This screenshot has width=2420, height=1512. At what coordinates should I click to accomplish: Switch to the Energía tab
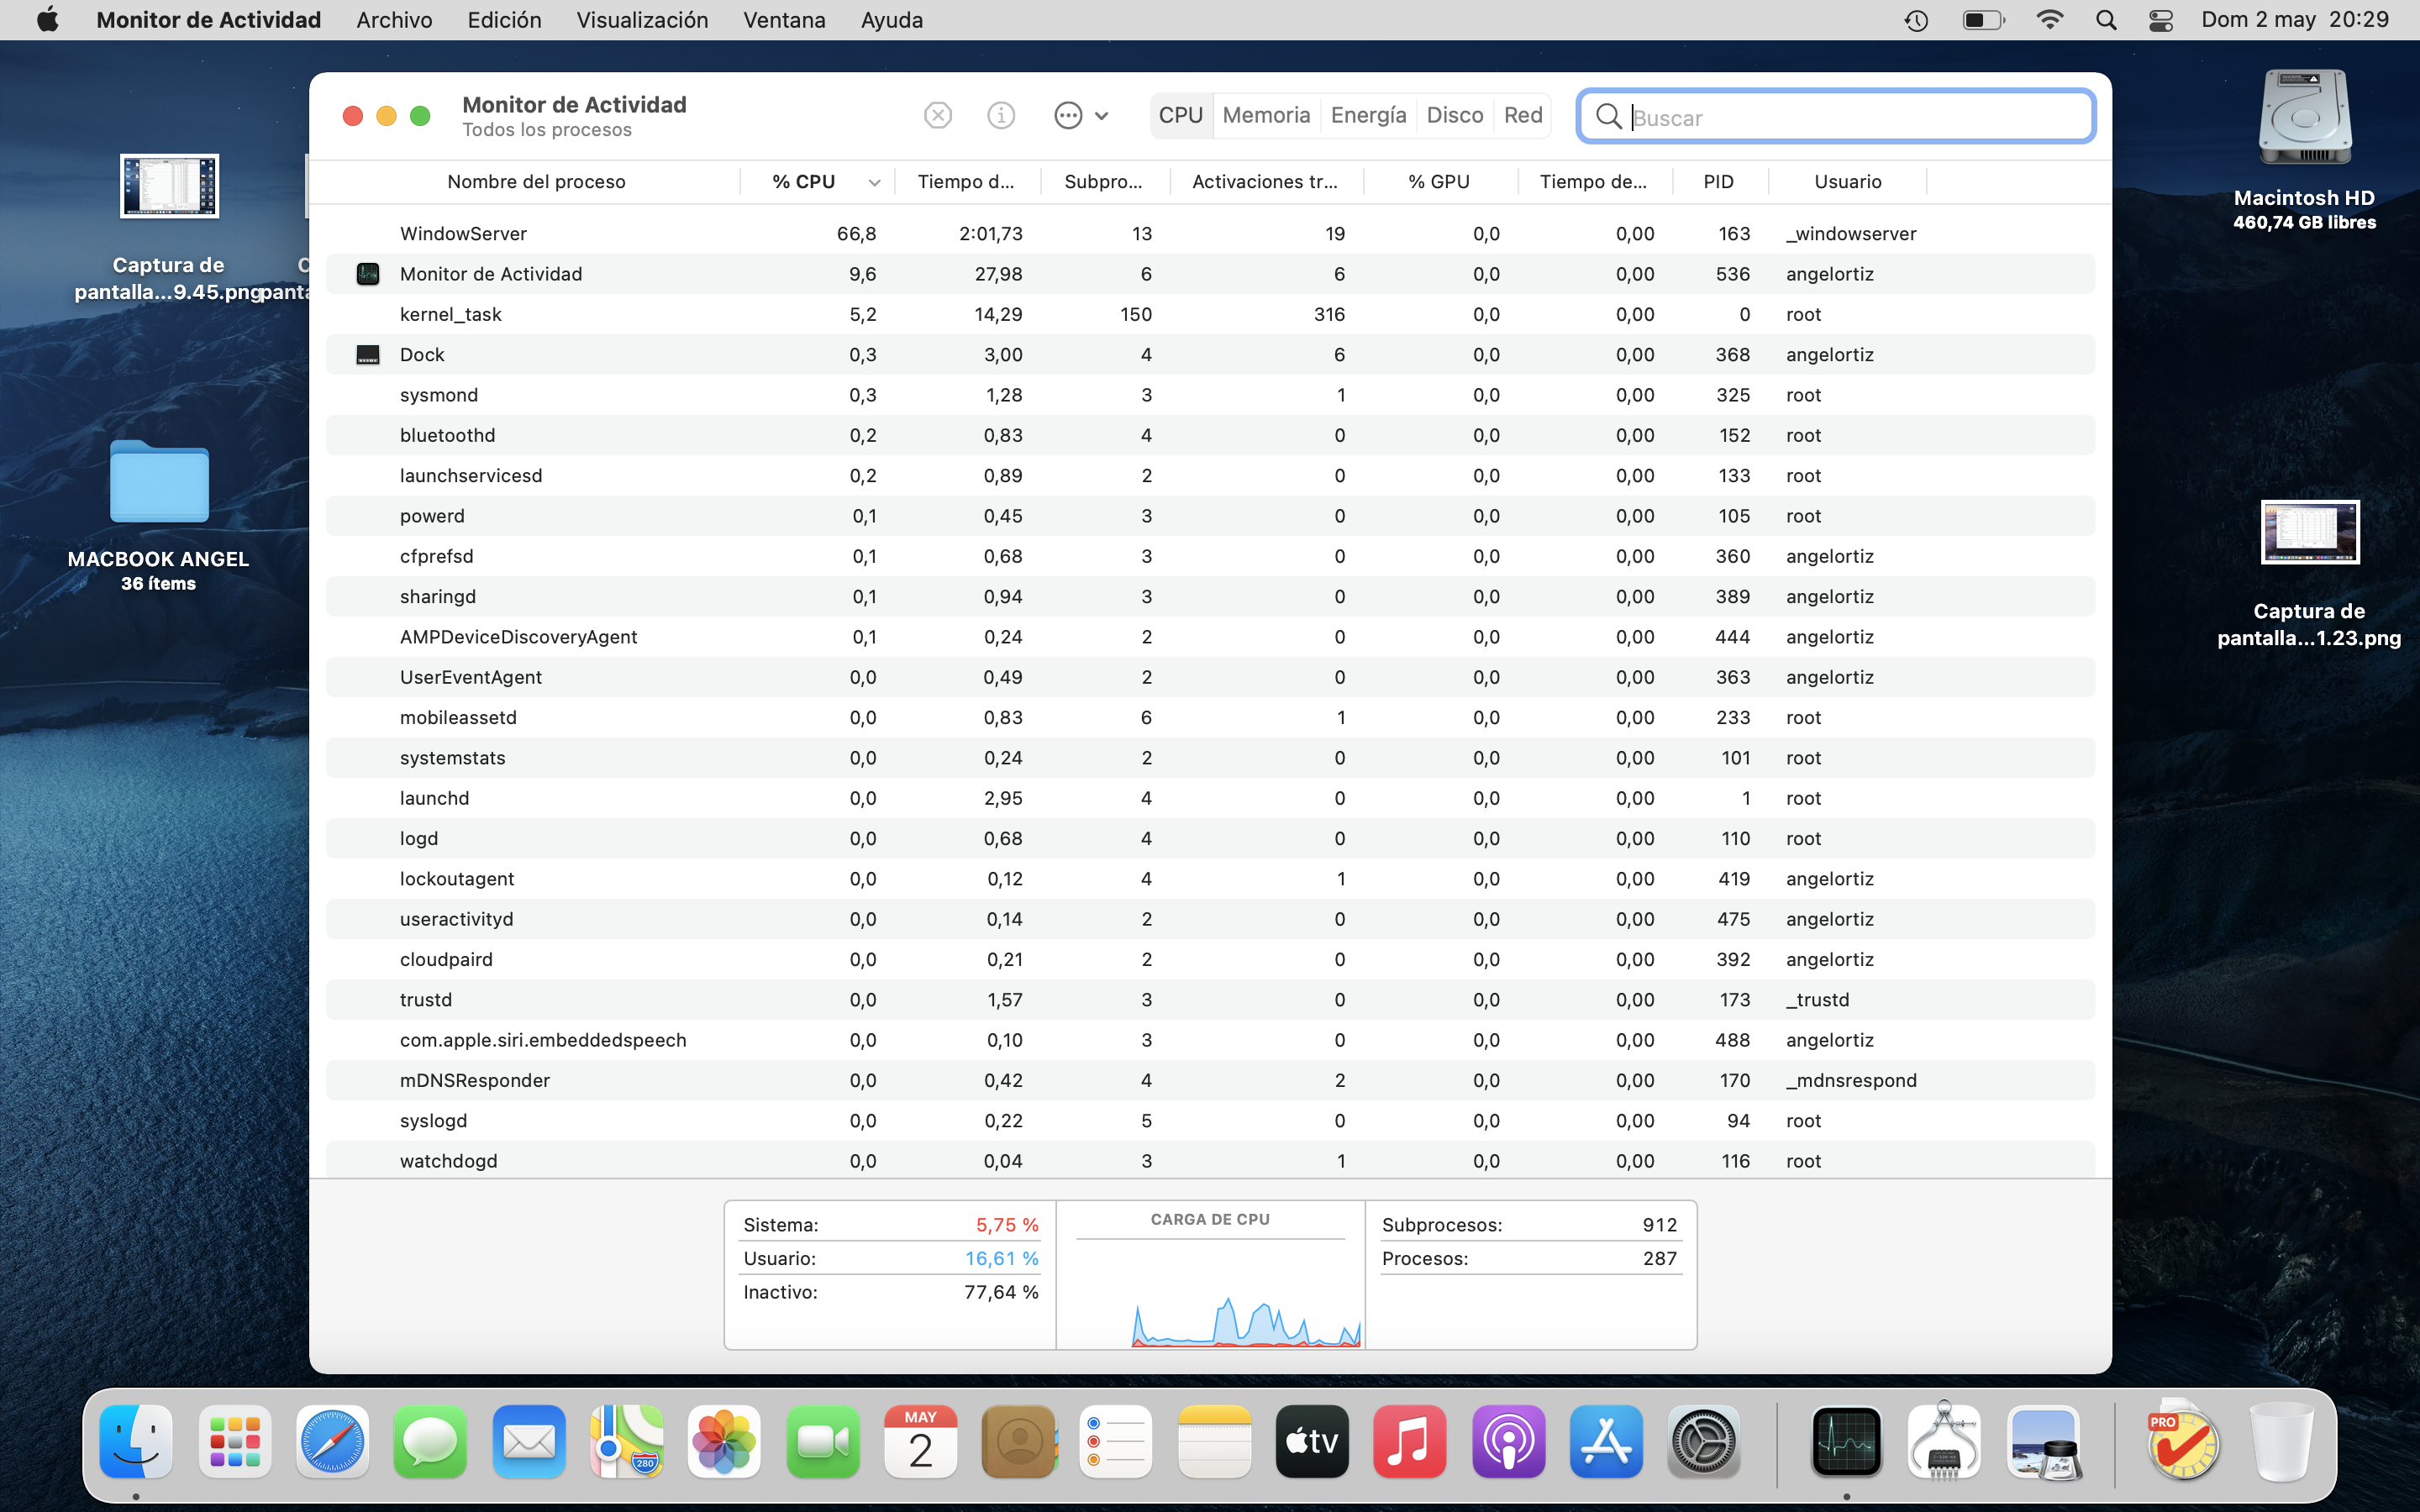coord(1368,116)
